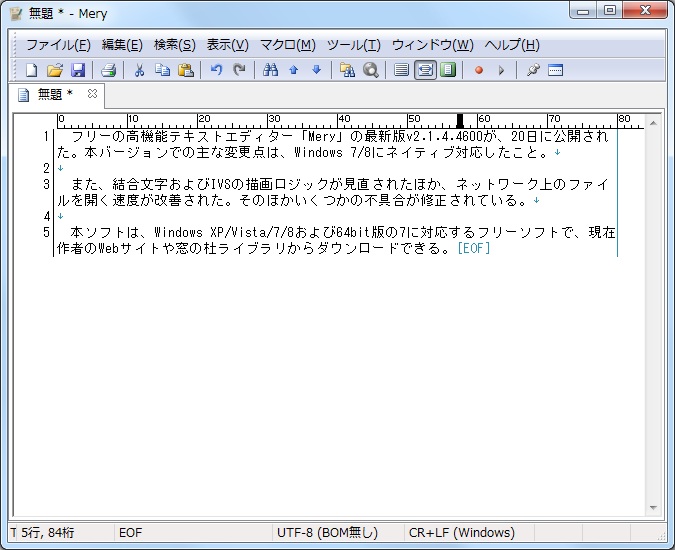
Task: Create a new file with toolbar icon
Action: pos(31,70)
